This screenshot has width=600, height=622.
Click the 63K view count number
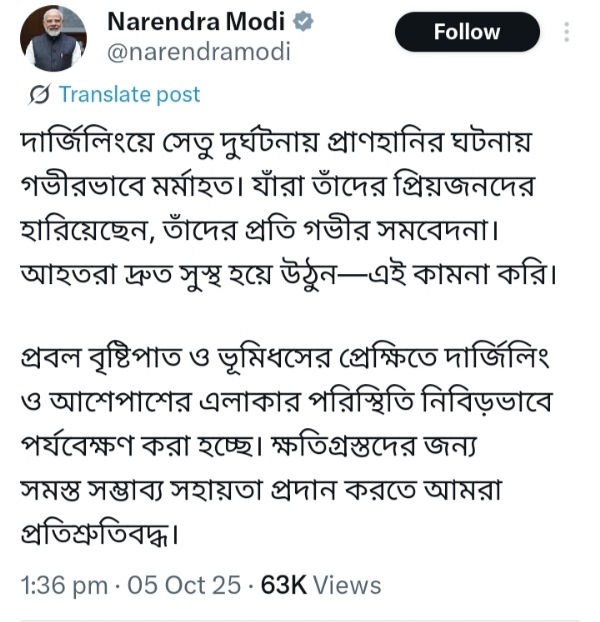coord(283,585)
